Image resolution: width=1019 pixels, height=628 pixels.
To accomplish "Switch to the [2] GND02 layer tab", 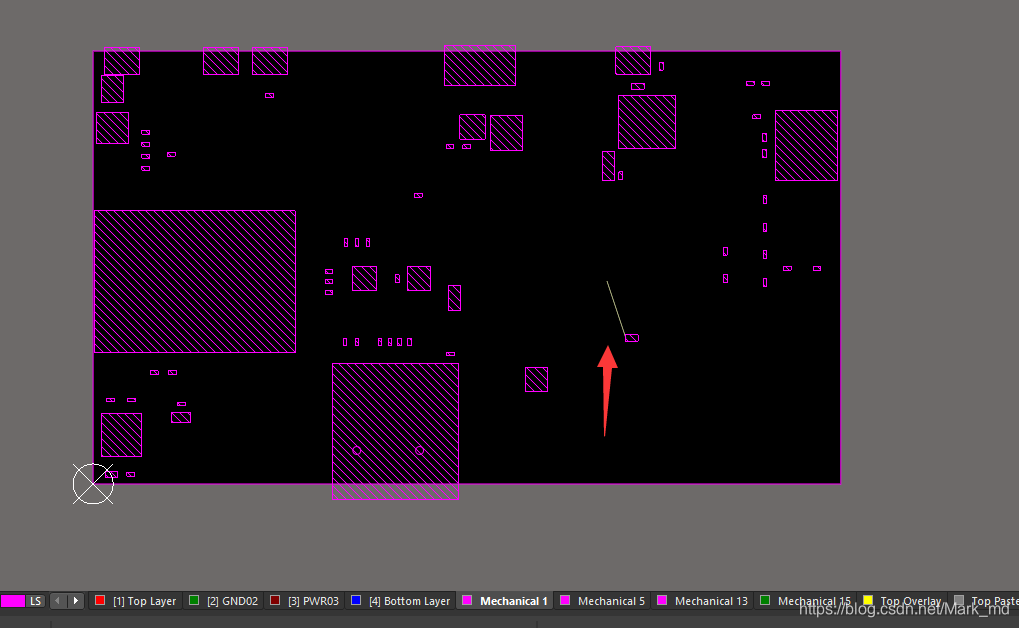I will [224, 601].
